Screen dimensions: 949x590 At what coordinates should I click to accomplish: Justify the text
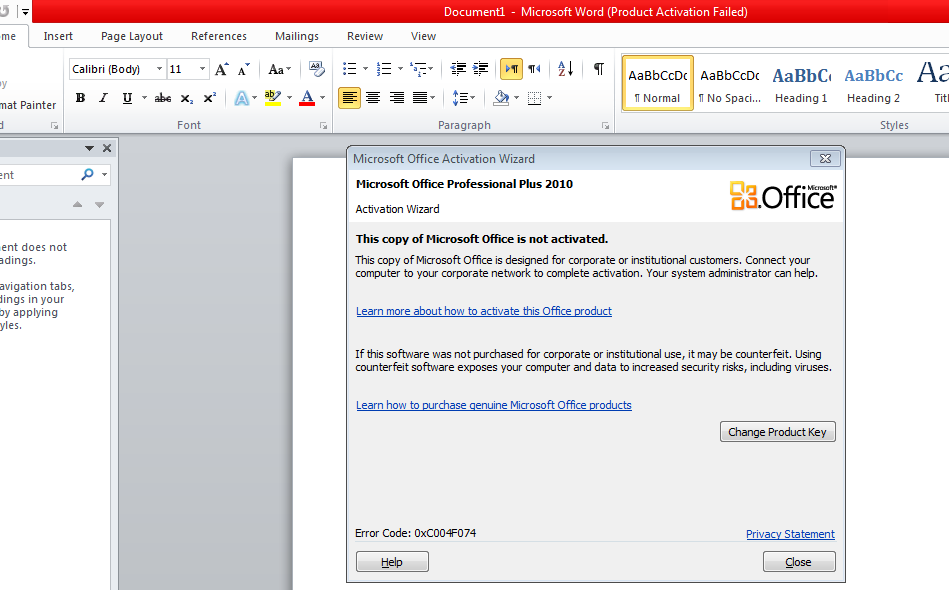pyautogui.click(x=420, y=98)
